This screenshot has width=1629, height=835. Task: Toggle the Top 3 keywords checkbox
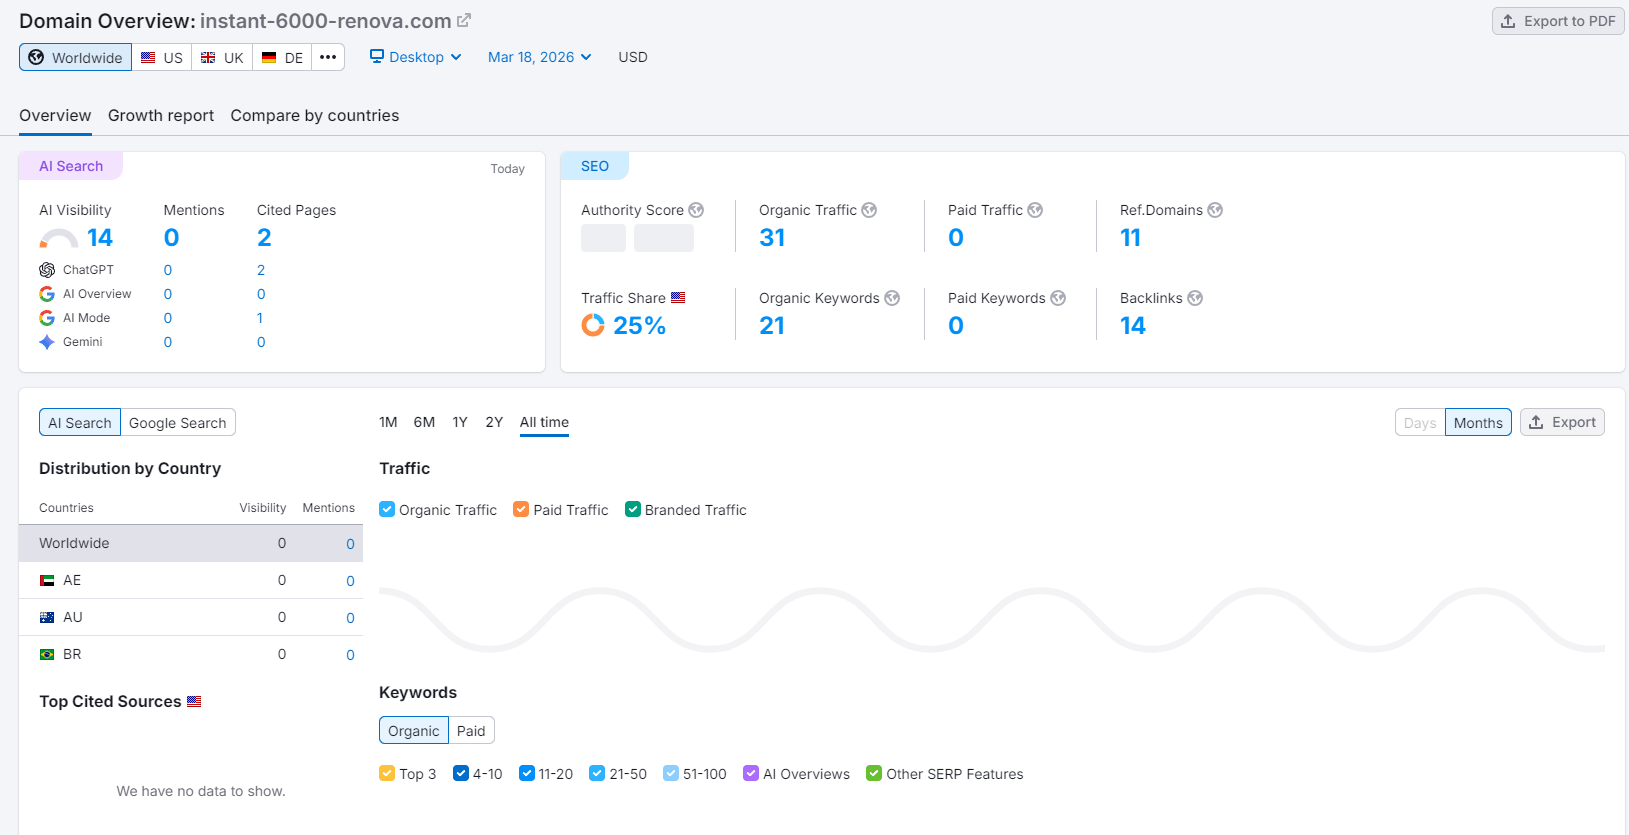click(387, 773)
